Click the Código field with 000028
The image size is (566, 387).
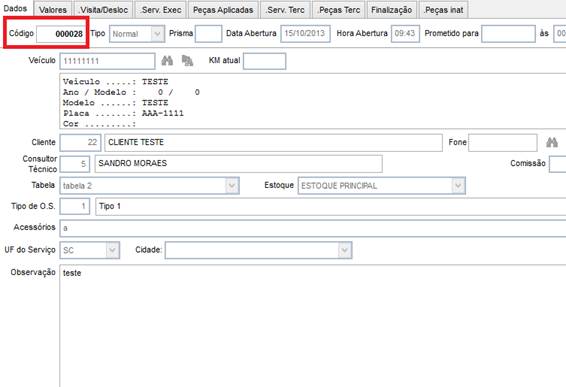[61, 34]
